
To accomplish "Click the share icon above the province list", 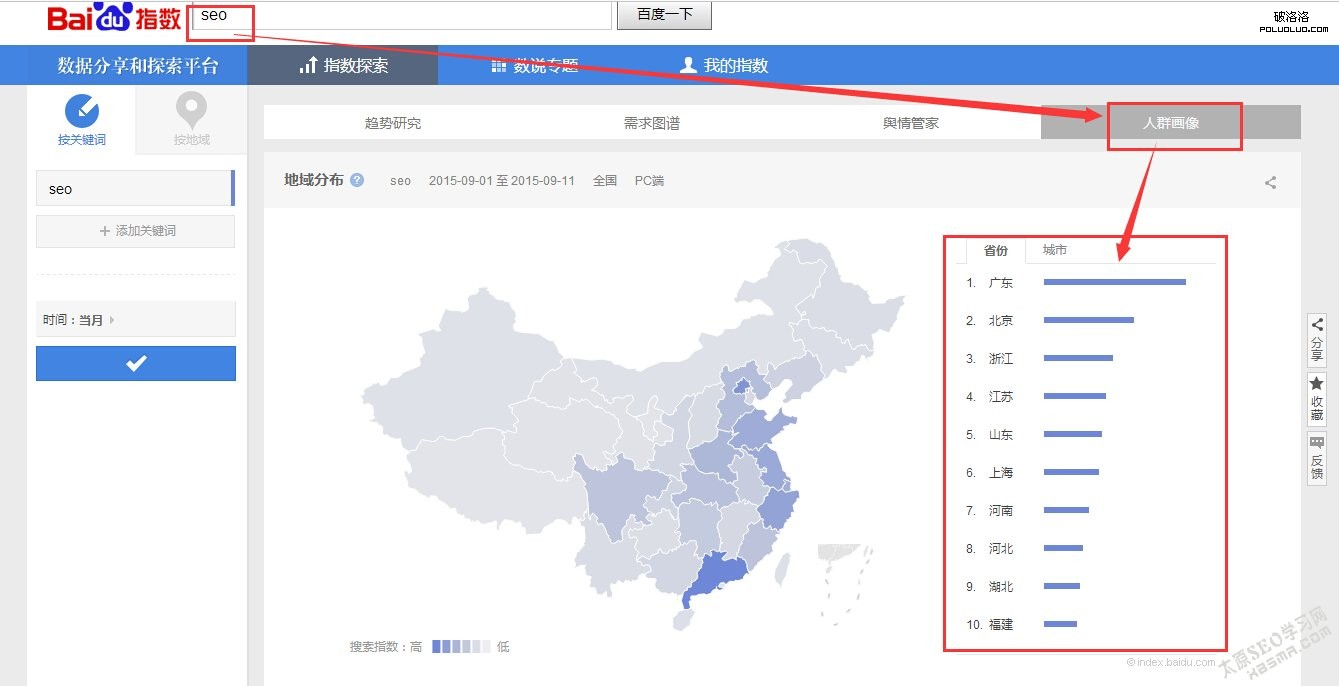I will pyautogui.click(x=1270, y=182).
